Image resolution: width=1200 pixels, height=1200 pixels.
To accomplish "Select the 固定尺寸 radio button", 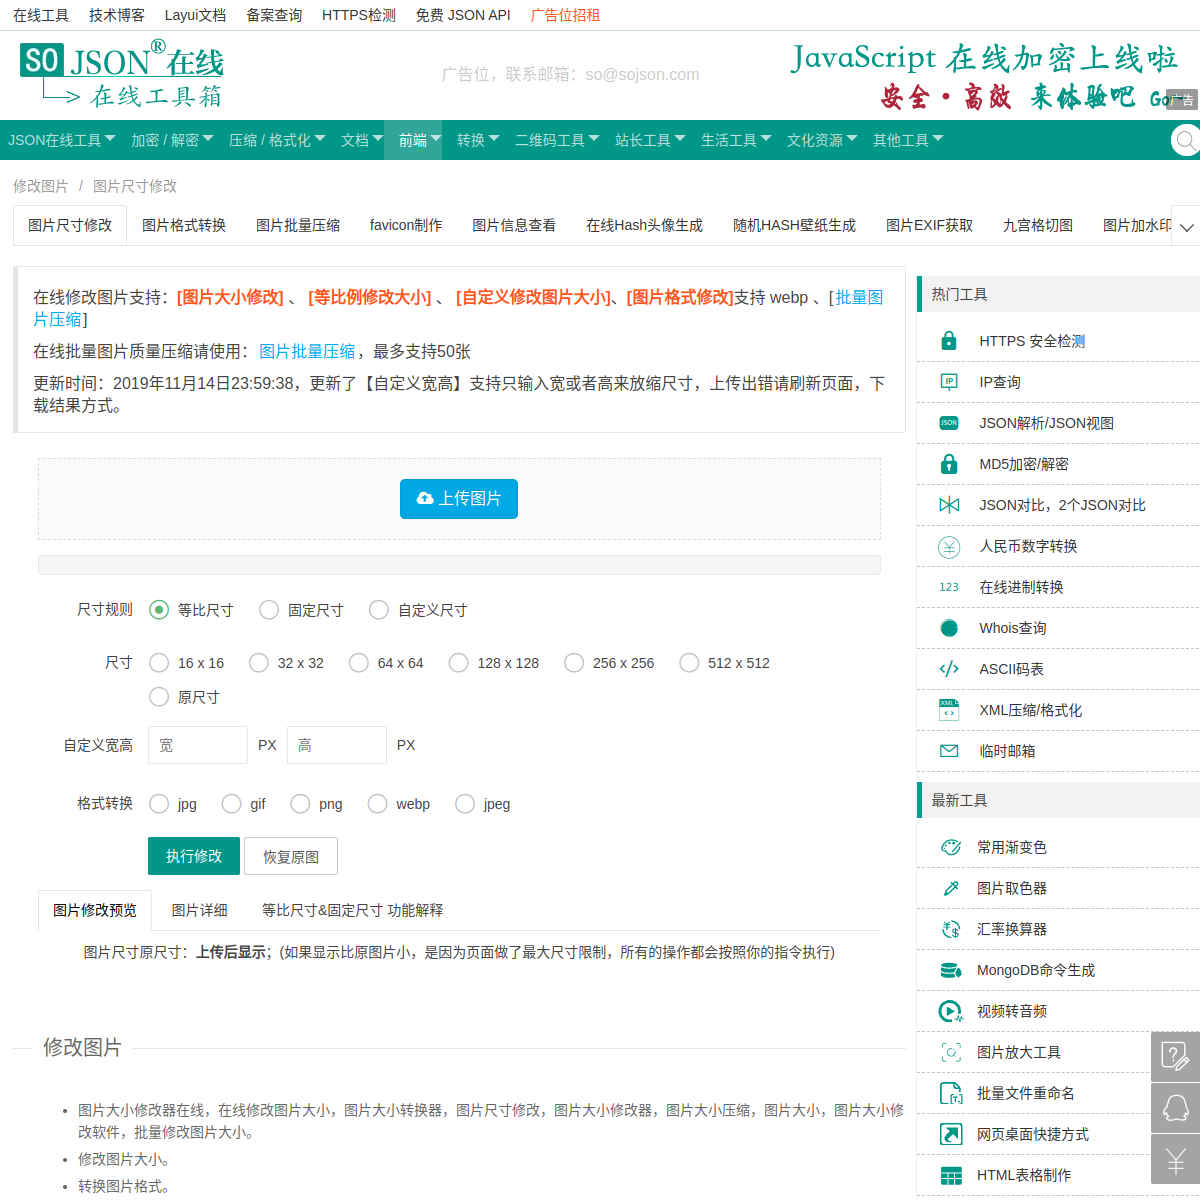I will click(x=269, y=610).
